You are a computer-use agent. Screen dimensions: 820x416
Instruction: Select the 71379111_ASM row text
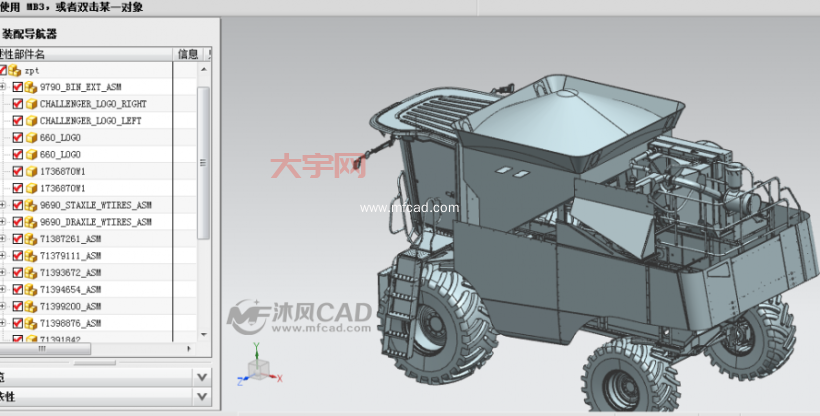click(71, 256)
